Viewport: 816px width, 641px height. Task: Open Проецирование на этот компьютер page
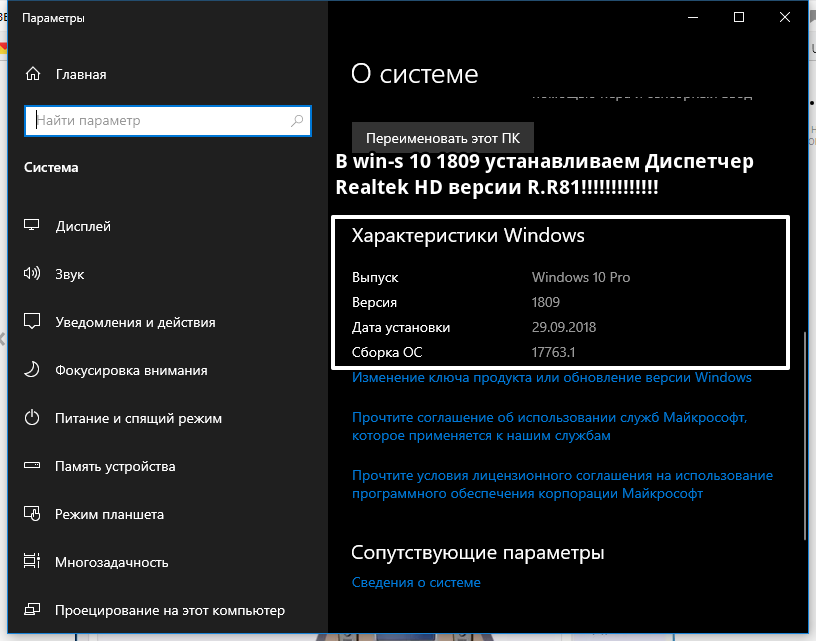click(170, 610)
